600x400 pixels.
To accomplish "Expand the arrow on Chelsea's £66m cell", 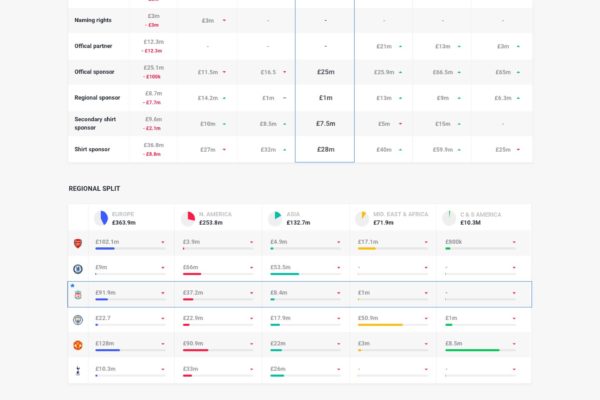I will [x=251, y=268].
